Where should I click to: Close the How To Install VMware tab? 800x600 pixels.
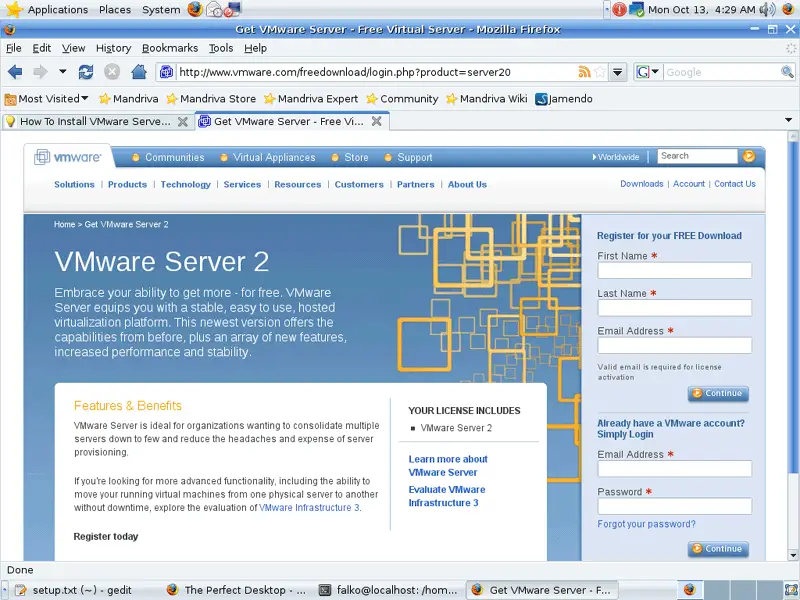[182, 121]
